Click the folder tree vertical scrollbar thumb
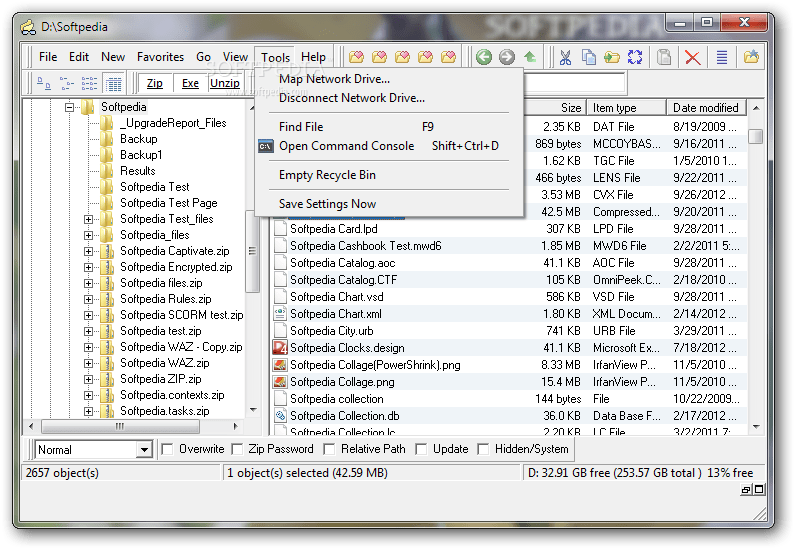The width and height of the screenshot is (795, 549). coord(252,251)
